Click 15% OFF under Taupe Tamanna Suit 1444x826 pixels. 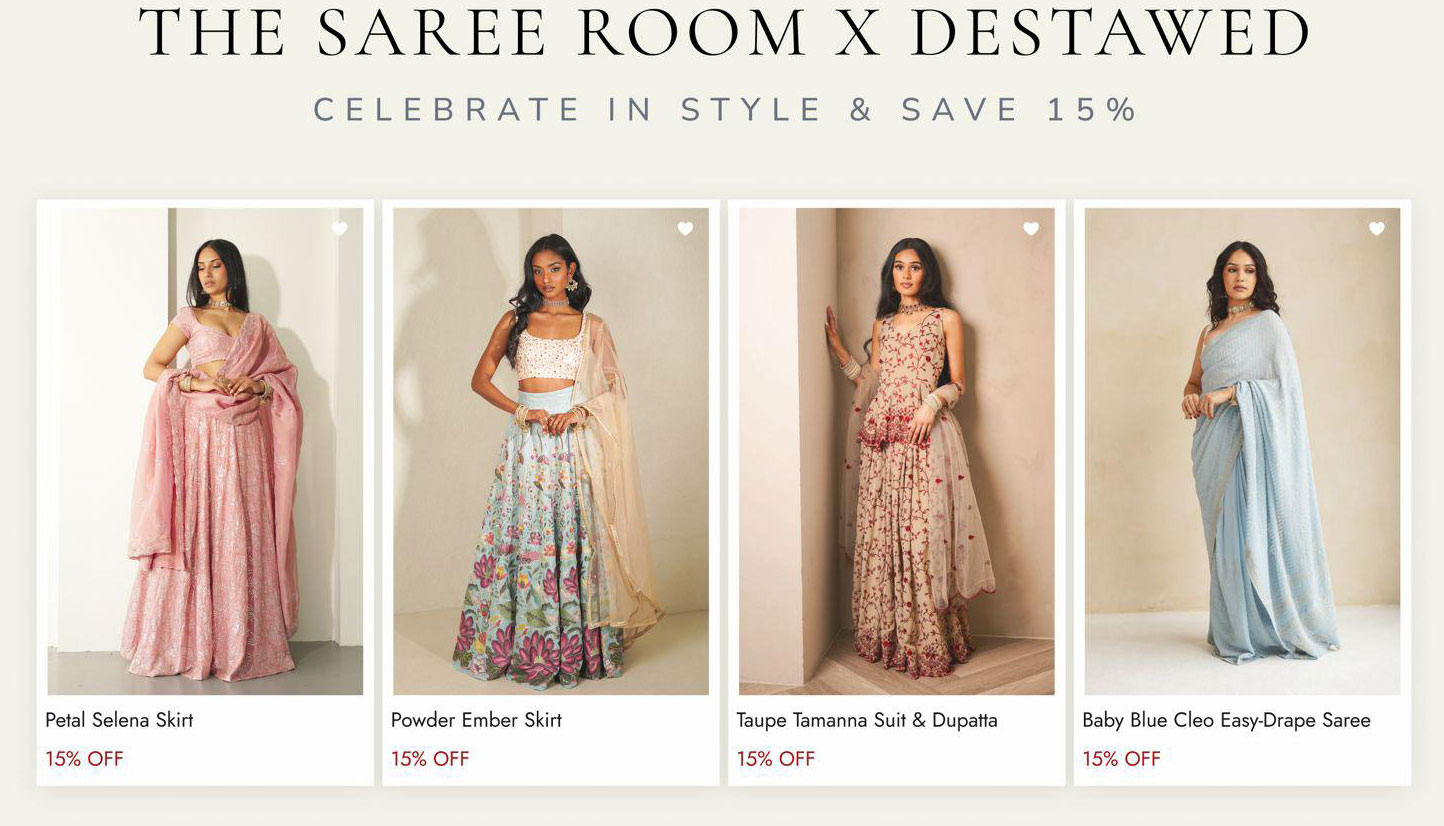click(776, 759)
